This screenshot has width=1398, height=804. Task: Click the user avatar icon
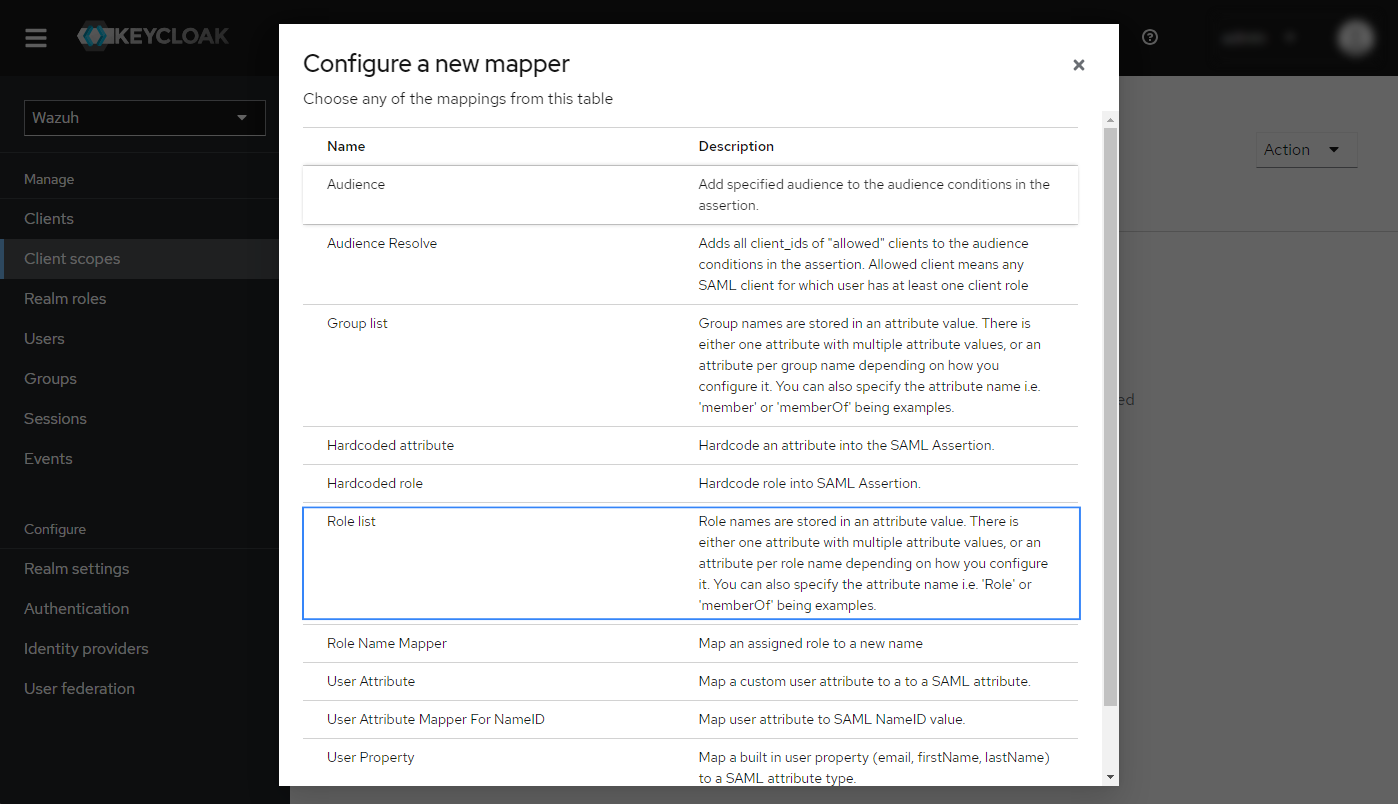pos(1356,38)
